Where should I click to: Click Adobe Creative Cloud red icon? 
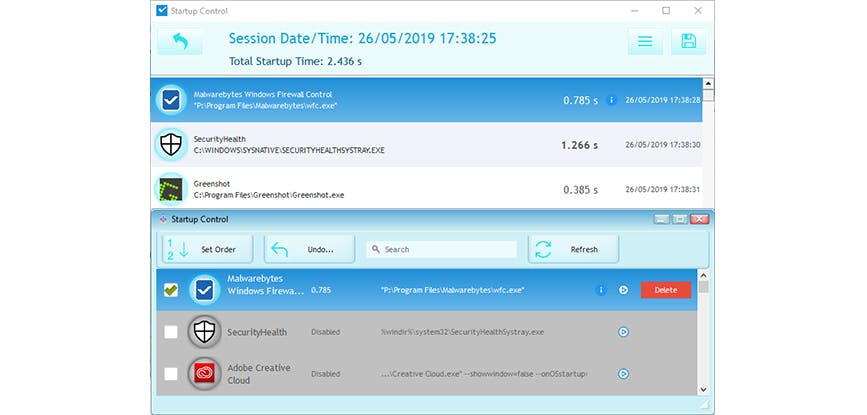[205, 374]
